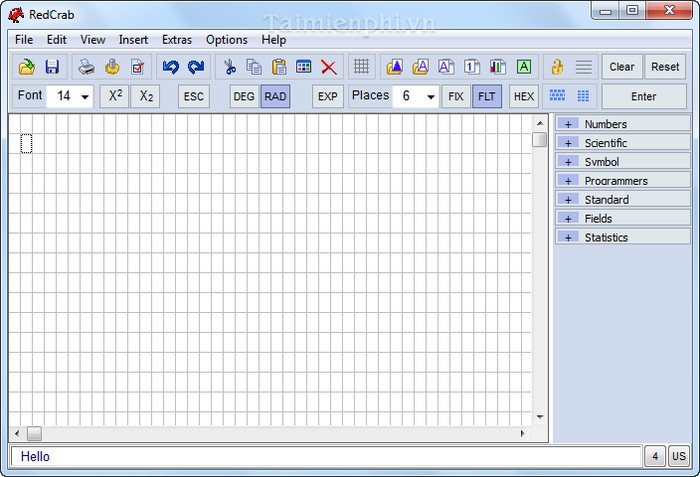Open the Font size dropdown

(84, 97)
